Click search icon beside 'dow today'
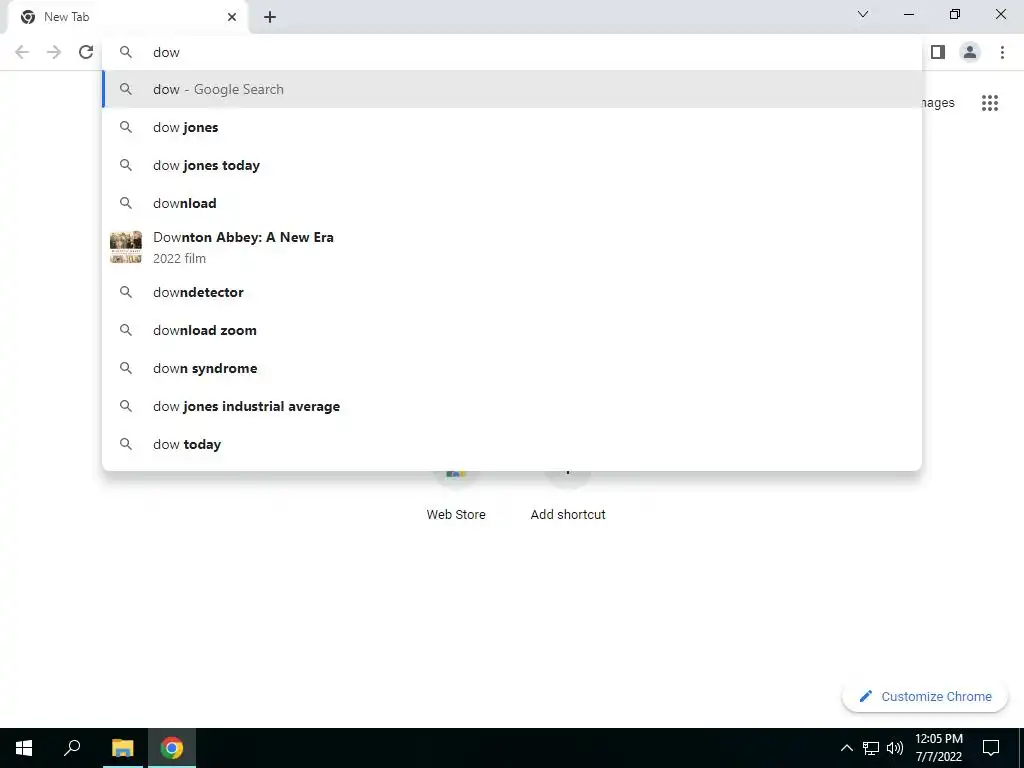This screenshot has height=768, width=1024. click(x=125, y=444)
